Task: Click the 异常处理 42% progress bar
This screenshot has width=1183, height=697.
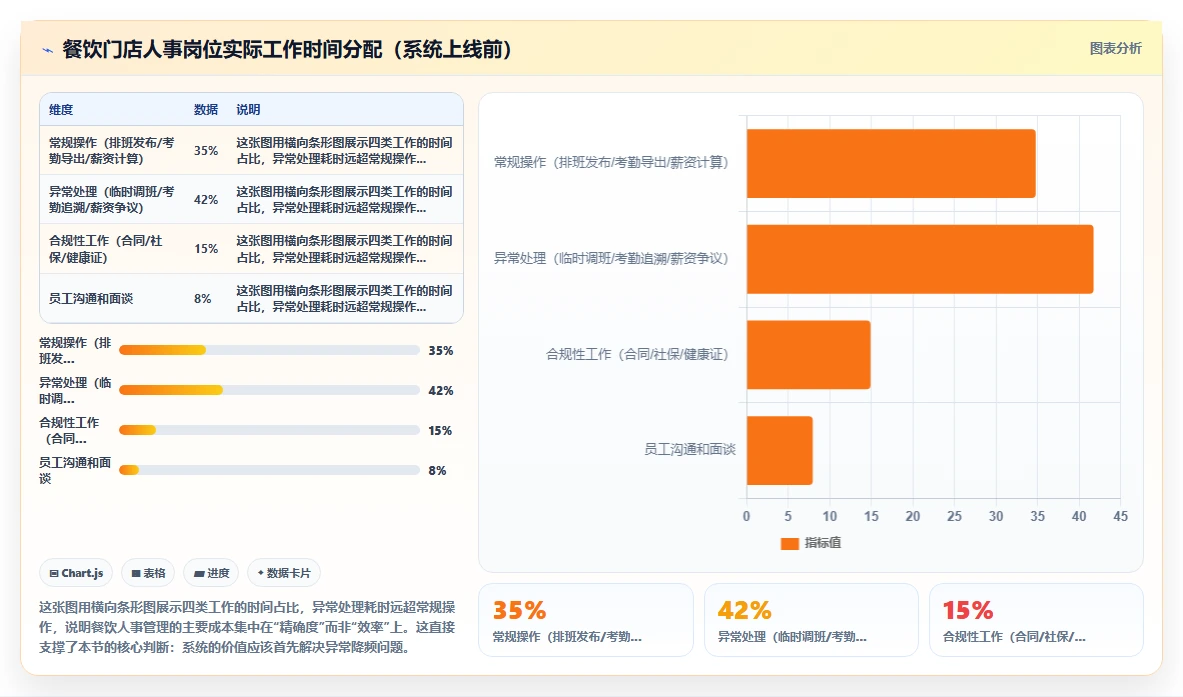Action: 269,390
